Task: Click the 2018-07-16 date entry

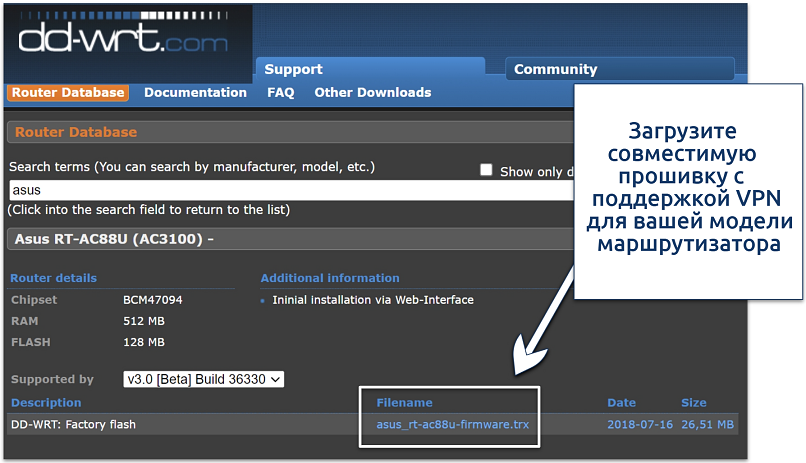Action: pyautogui.click(x=638, y=424)
